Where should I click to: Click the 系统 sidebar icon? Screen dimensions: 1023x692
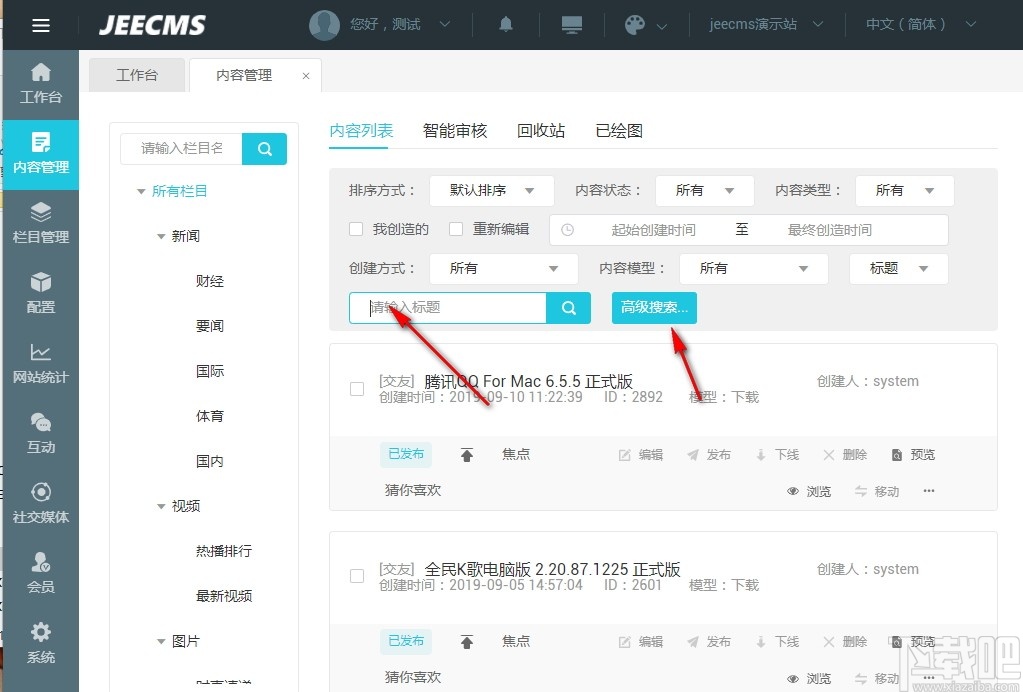pos(40,645)
